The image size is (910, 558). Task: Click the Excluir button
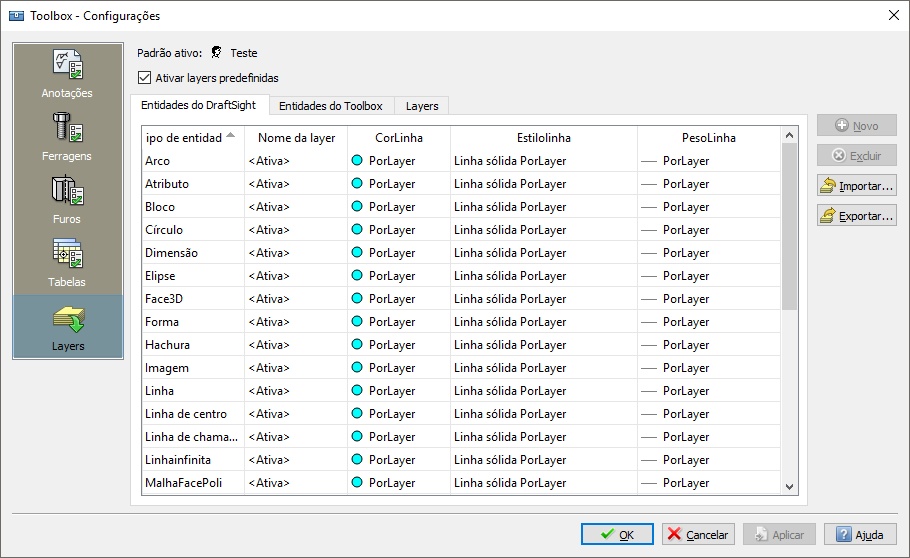[857, 156]
